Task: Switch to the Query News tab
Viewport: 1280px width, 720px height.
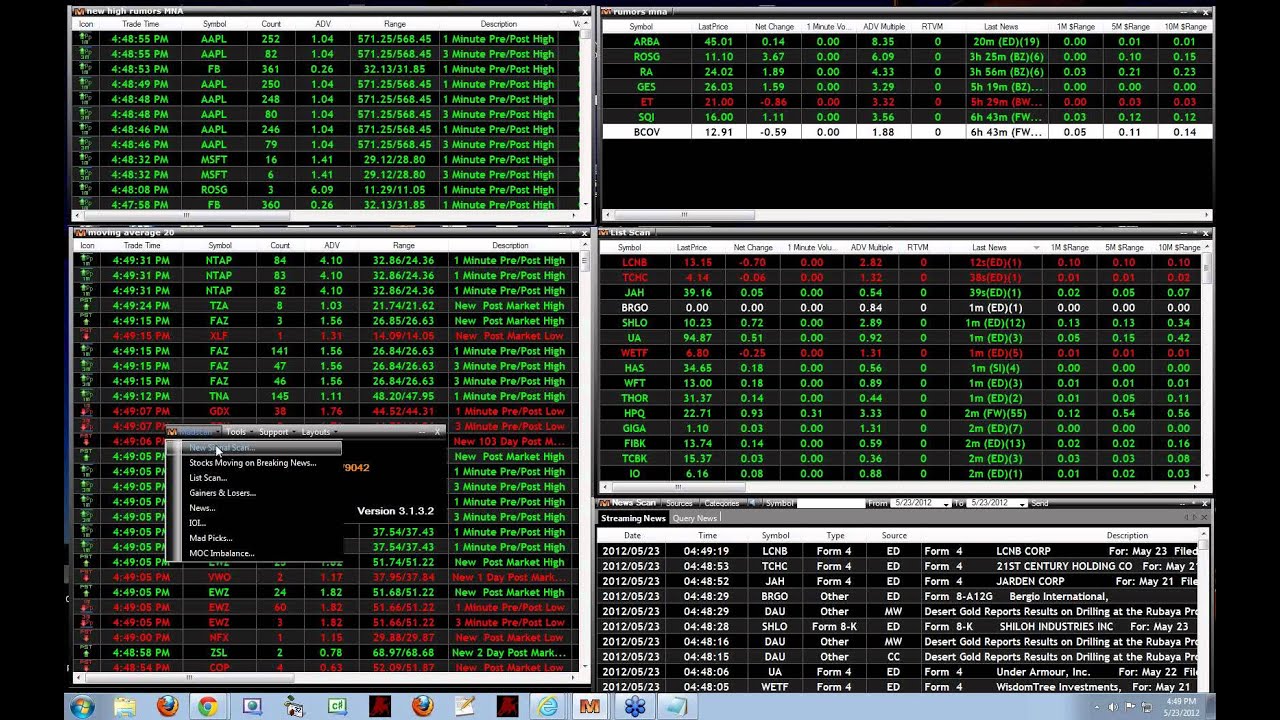Action: pos(695,518)
